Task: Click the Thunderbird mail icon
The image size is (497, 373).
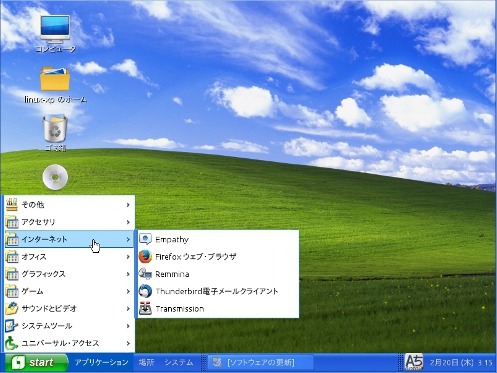Action: (145, 291)
